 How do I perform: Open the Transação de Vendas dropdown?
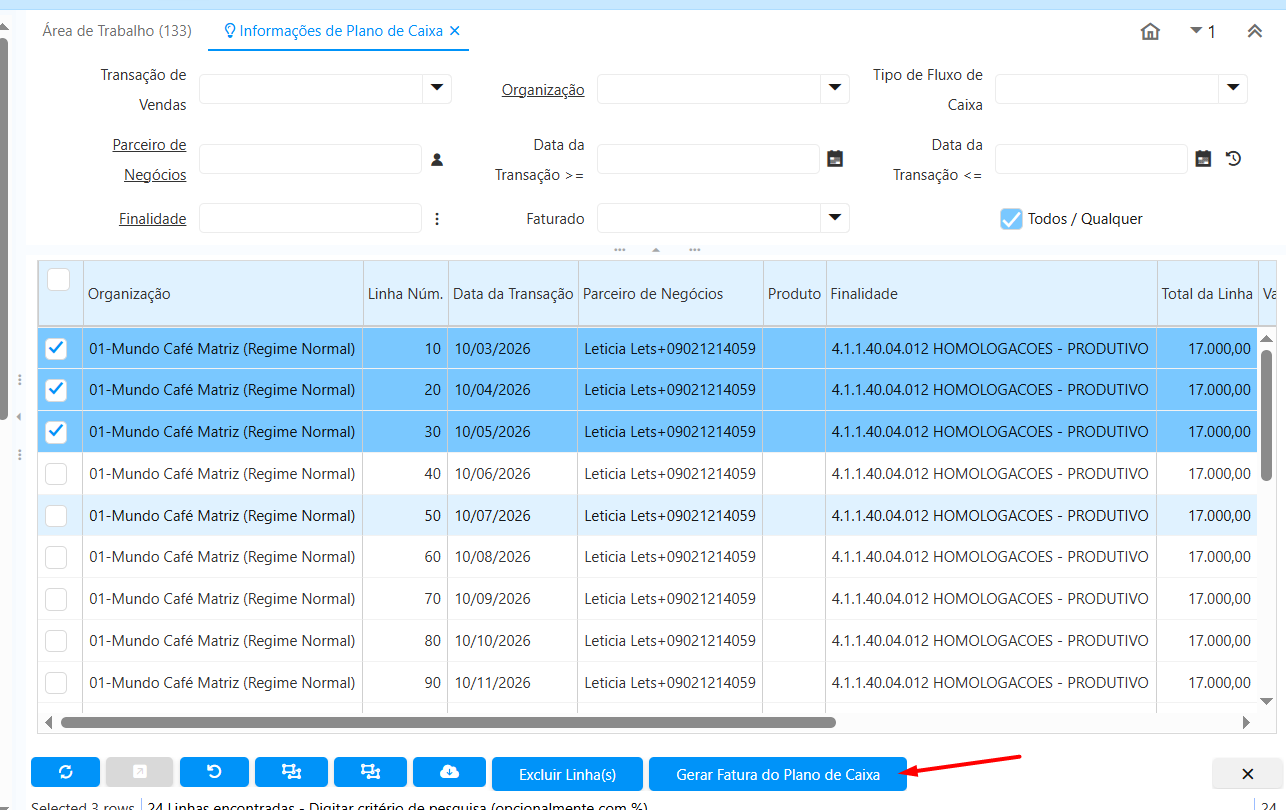pyautogui.click(x=437, y=89)
